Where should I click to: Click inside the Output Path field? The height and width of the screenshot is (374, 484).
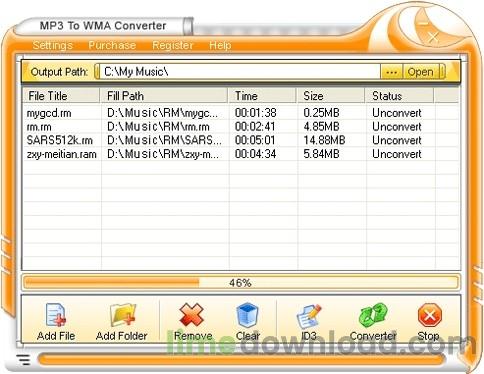(x=239, y=72)
